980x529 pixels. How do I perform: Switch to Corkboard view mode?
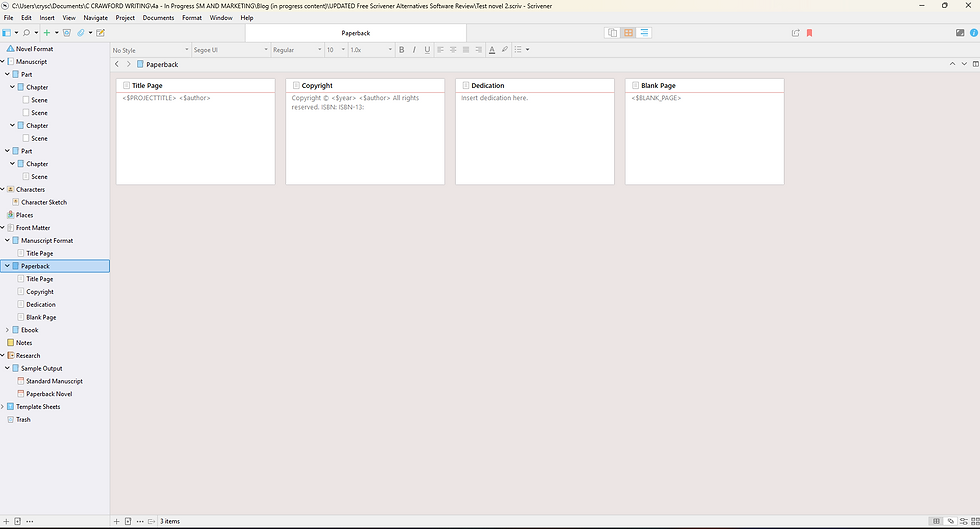coord(628,33)
